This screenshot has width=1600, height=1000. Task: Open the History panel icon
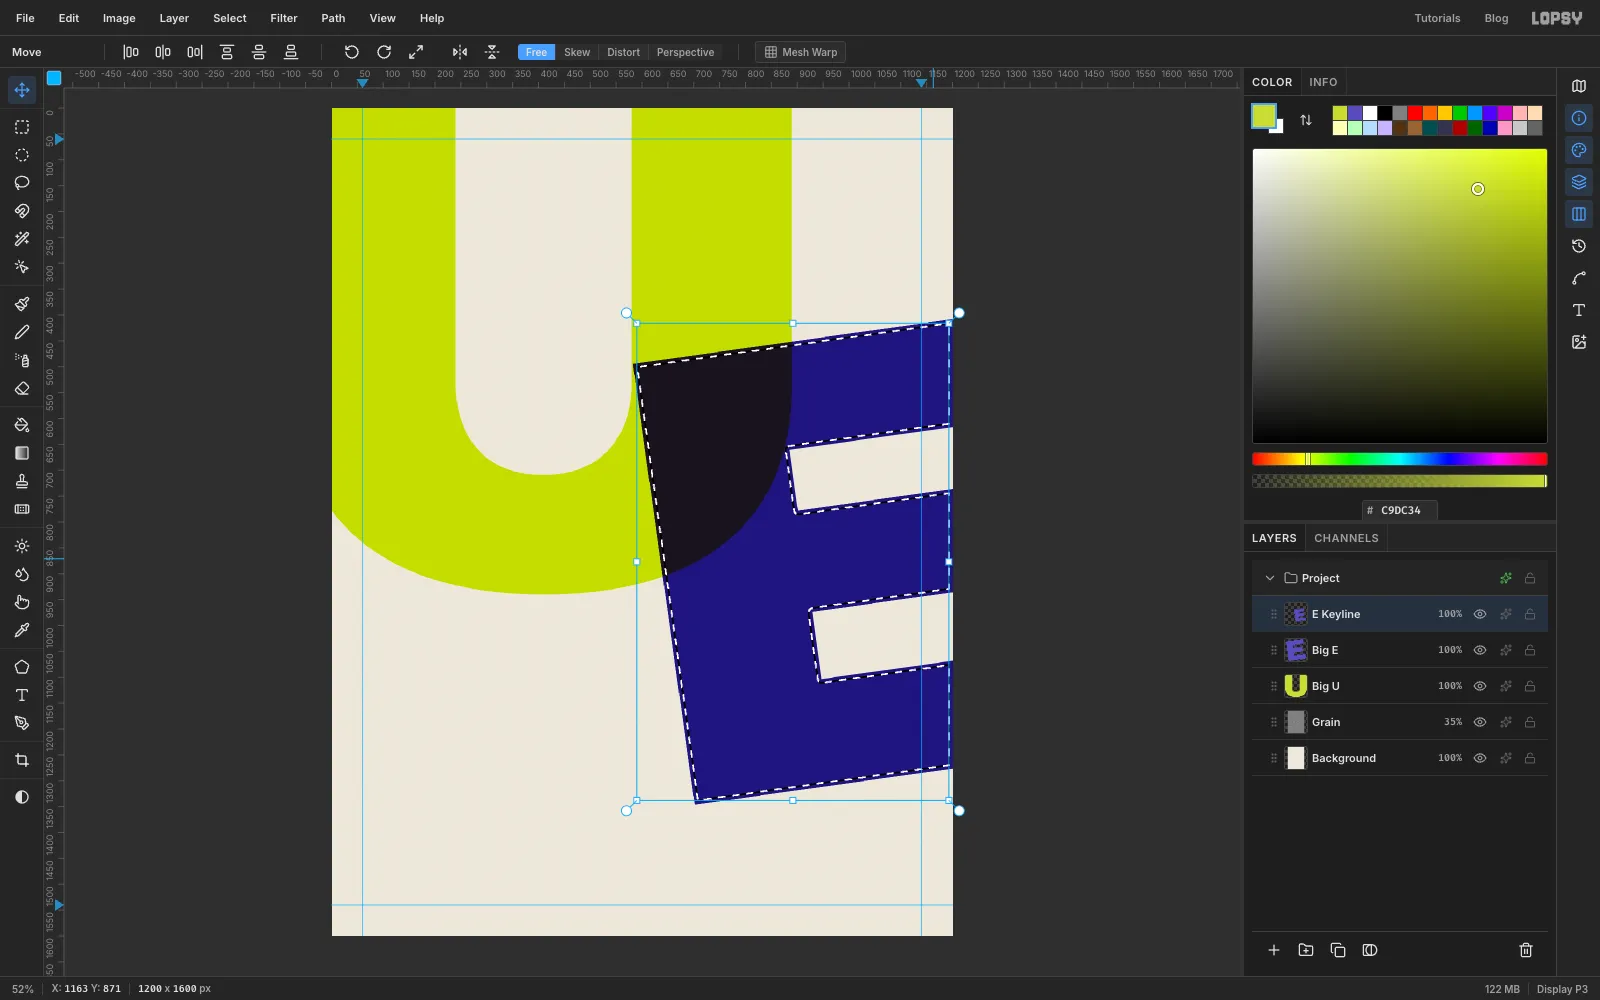click(1579, 246)
